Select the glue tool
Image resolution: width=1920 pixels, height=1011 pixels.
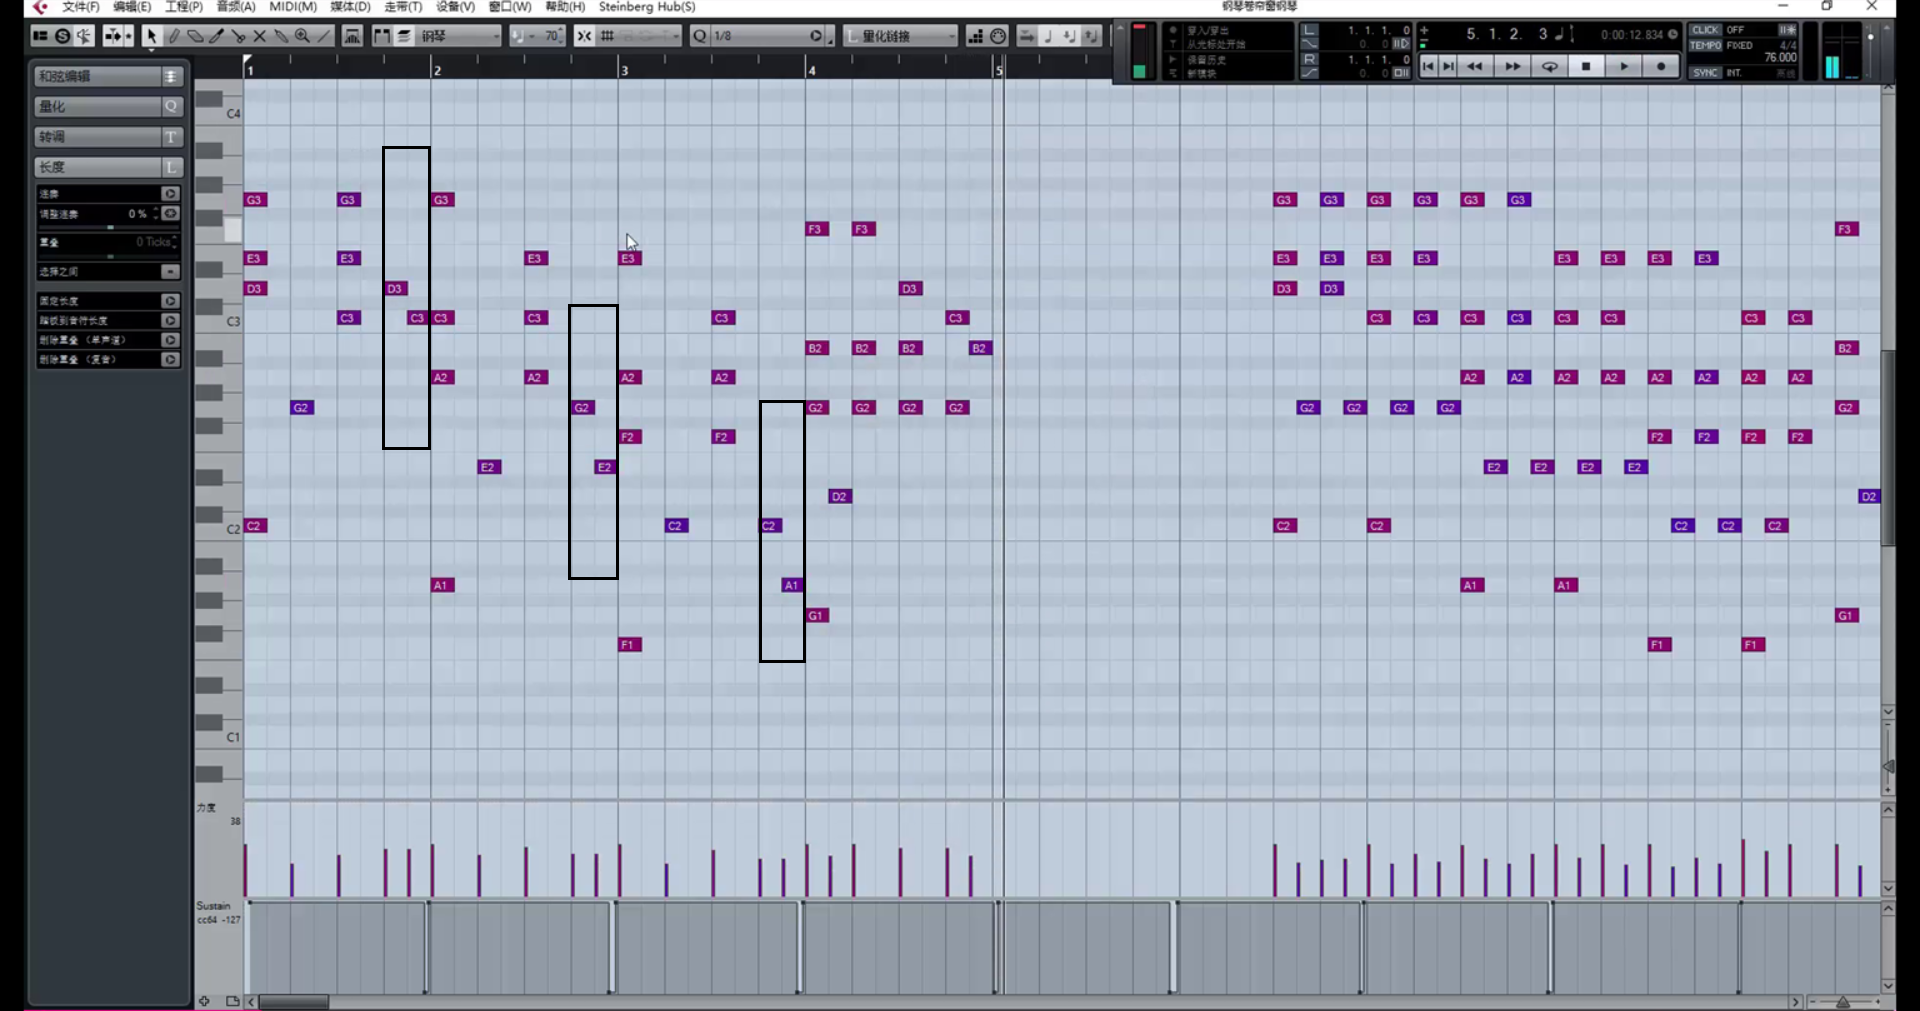click(x=281, y=36)
